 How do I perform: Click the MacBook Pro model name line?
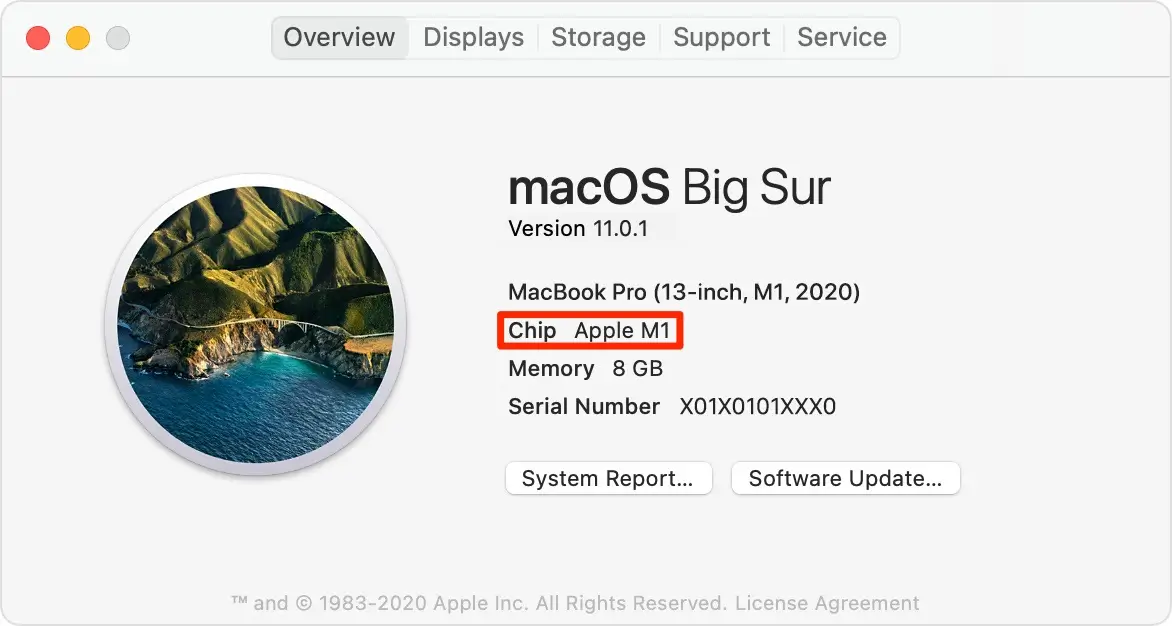tap(684, 291)
